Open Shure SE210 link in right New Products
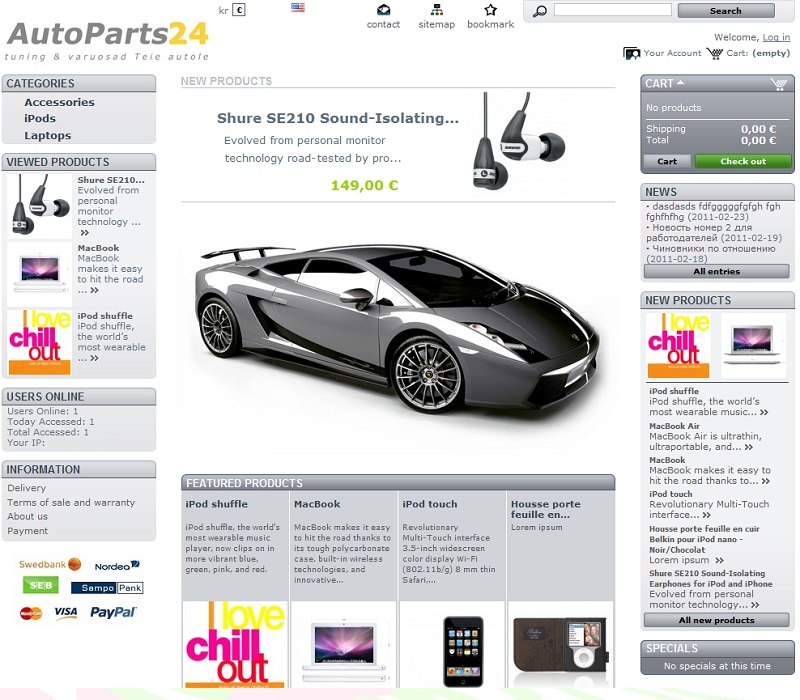 click(710, 579)
